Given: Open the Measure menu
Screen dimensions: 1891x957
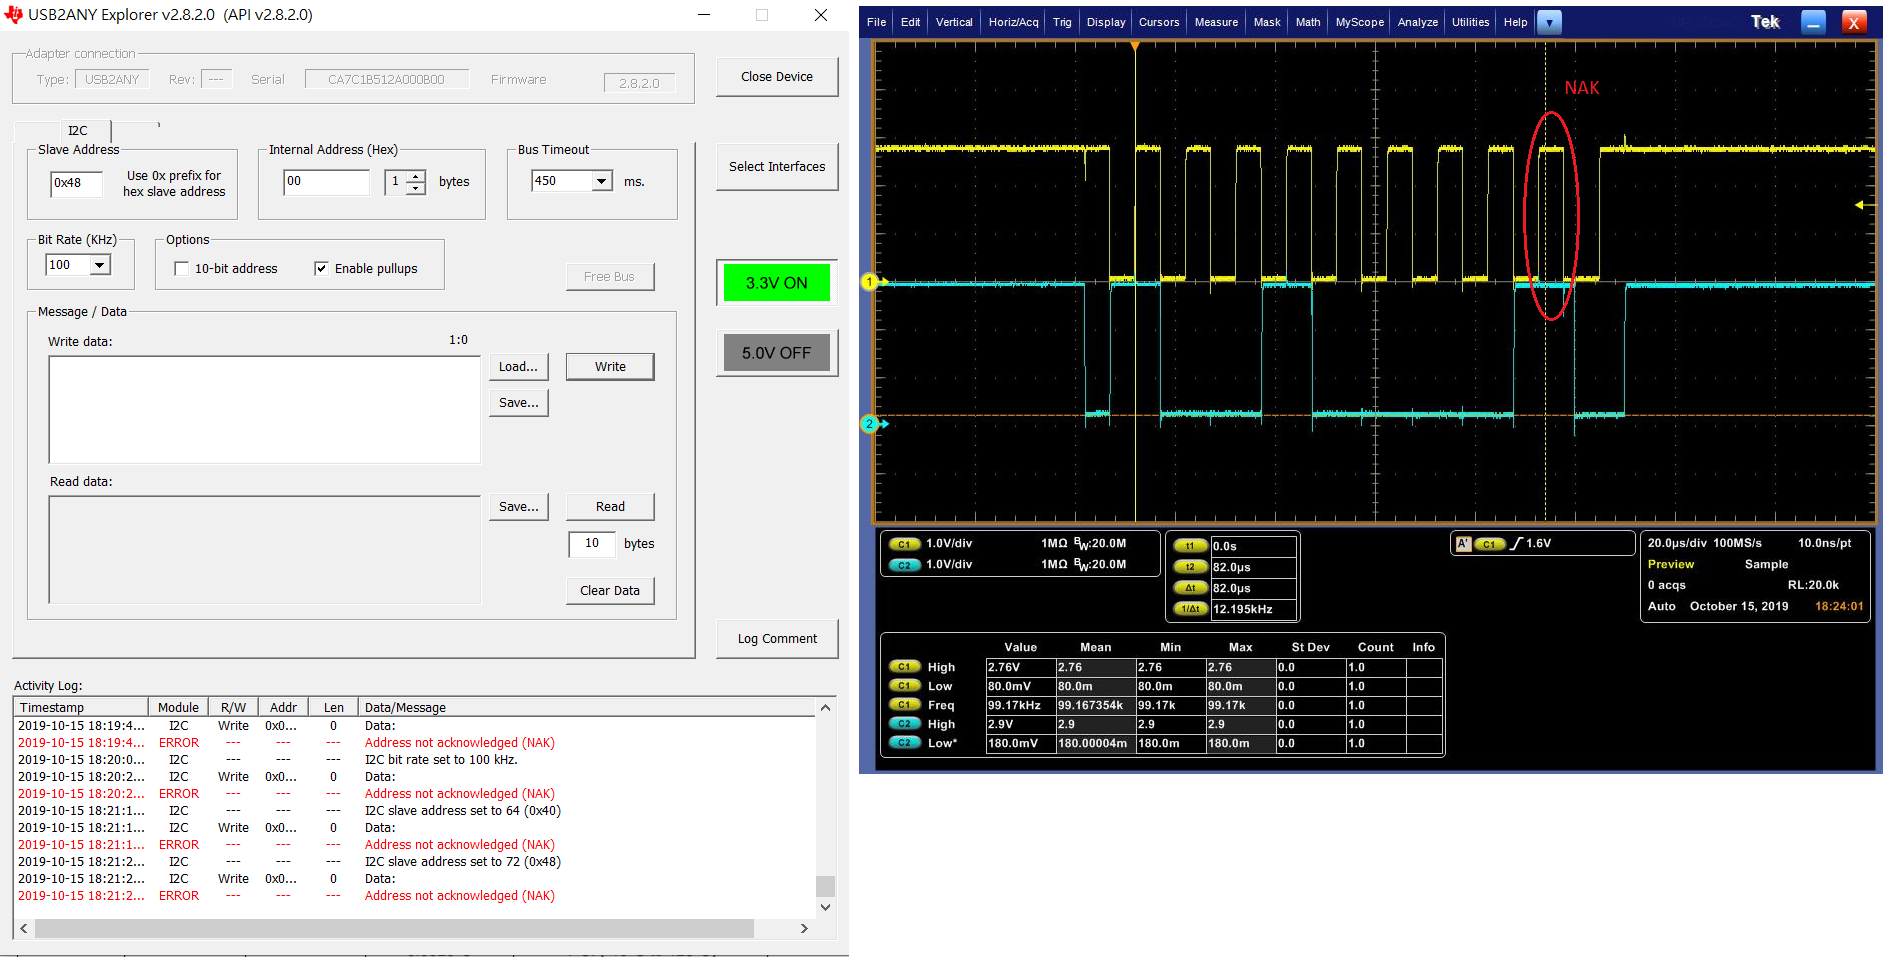Looking at the screenshot, I should click(1216, 22).
